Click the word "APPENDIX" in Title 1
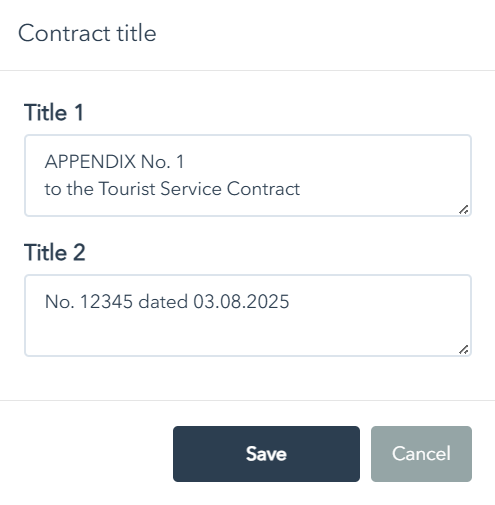 90,162
